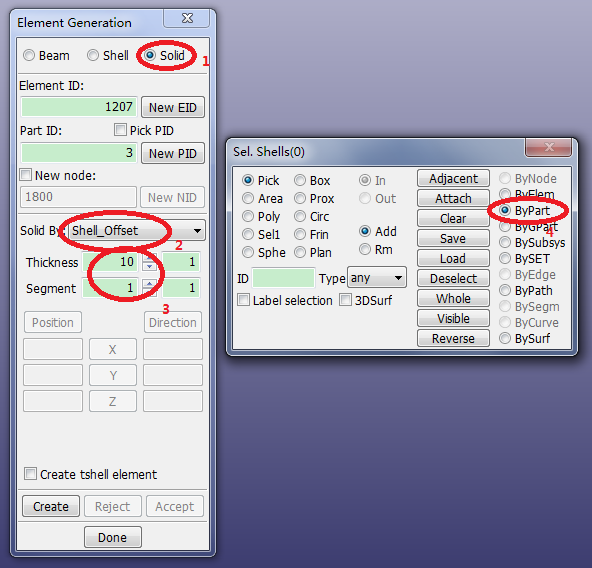Image resolution: width=592 pixels, height=568 pixels.
Task: Open the Solid By Shell_Offset dropdown
Action: point(137,230)
